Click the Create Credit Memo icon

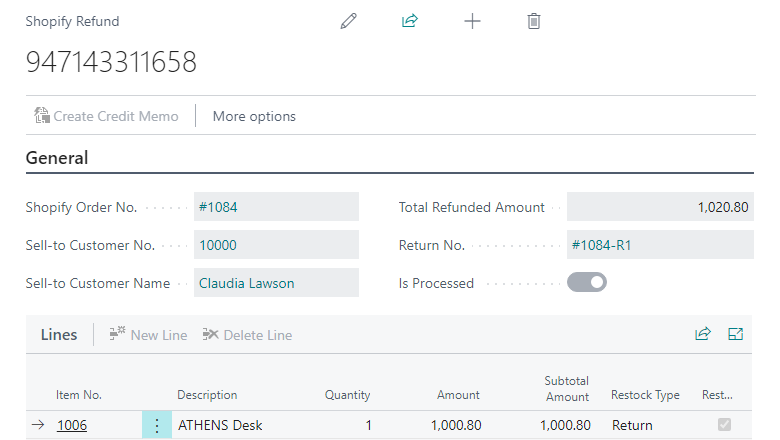(x=42, y=116)
